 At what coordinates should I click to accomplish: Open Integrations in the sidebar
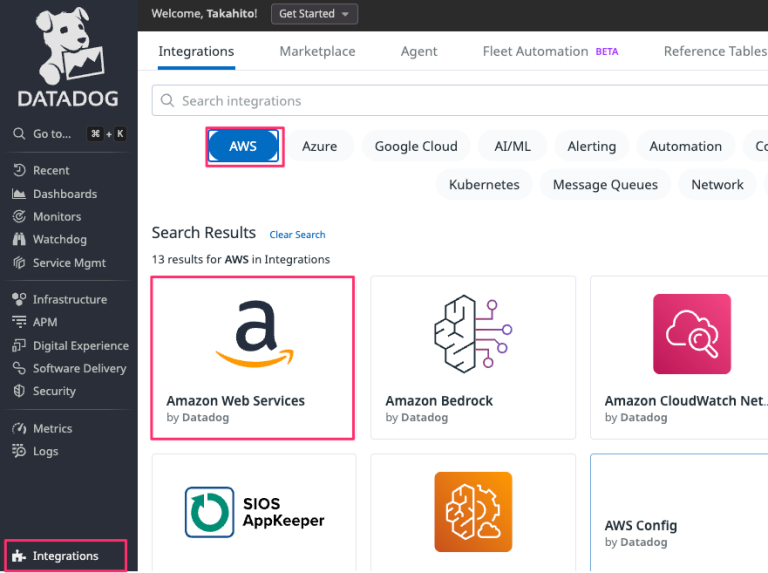click(x=66, y=556)
